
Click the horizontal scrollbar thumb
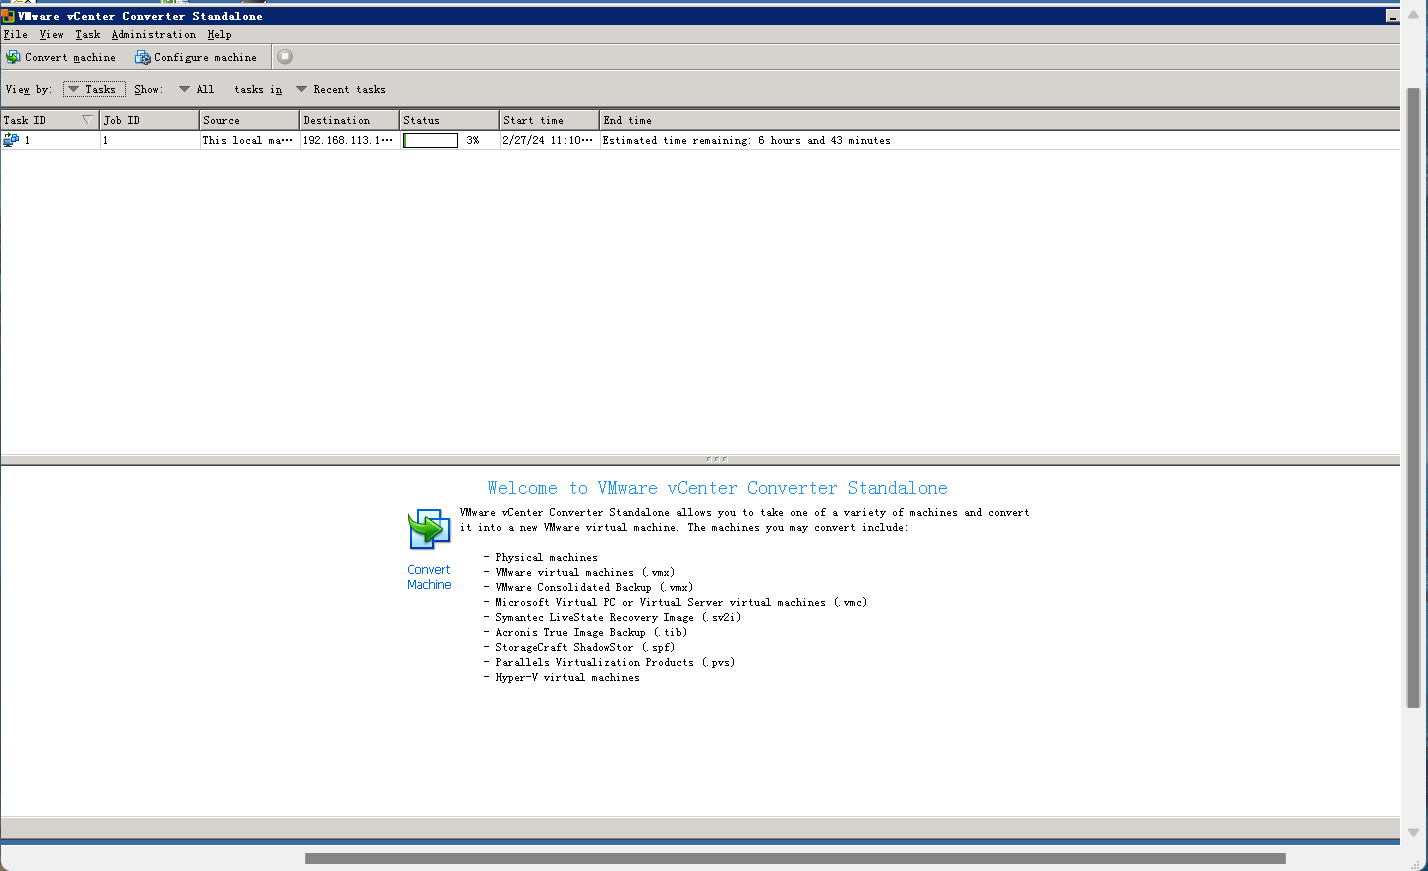click(795, 858)
